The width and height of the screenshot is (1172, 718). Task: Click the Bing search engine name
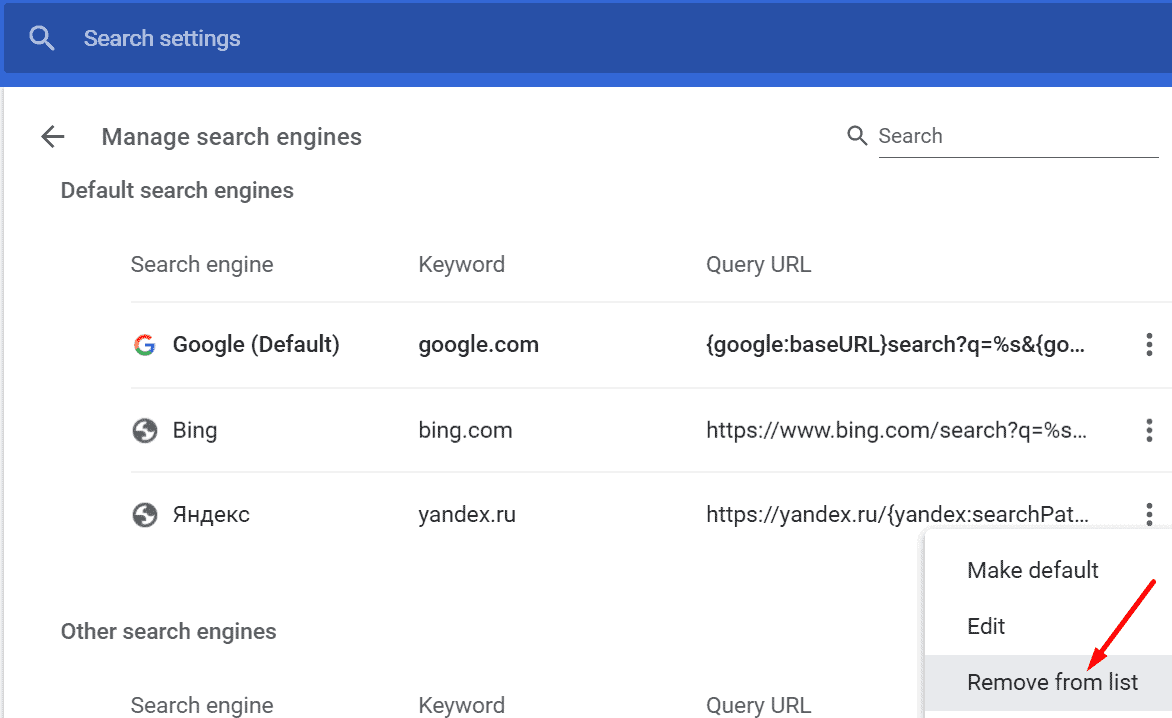point(195,431)
